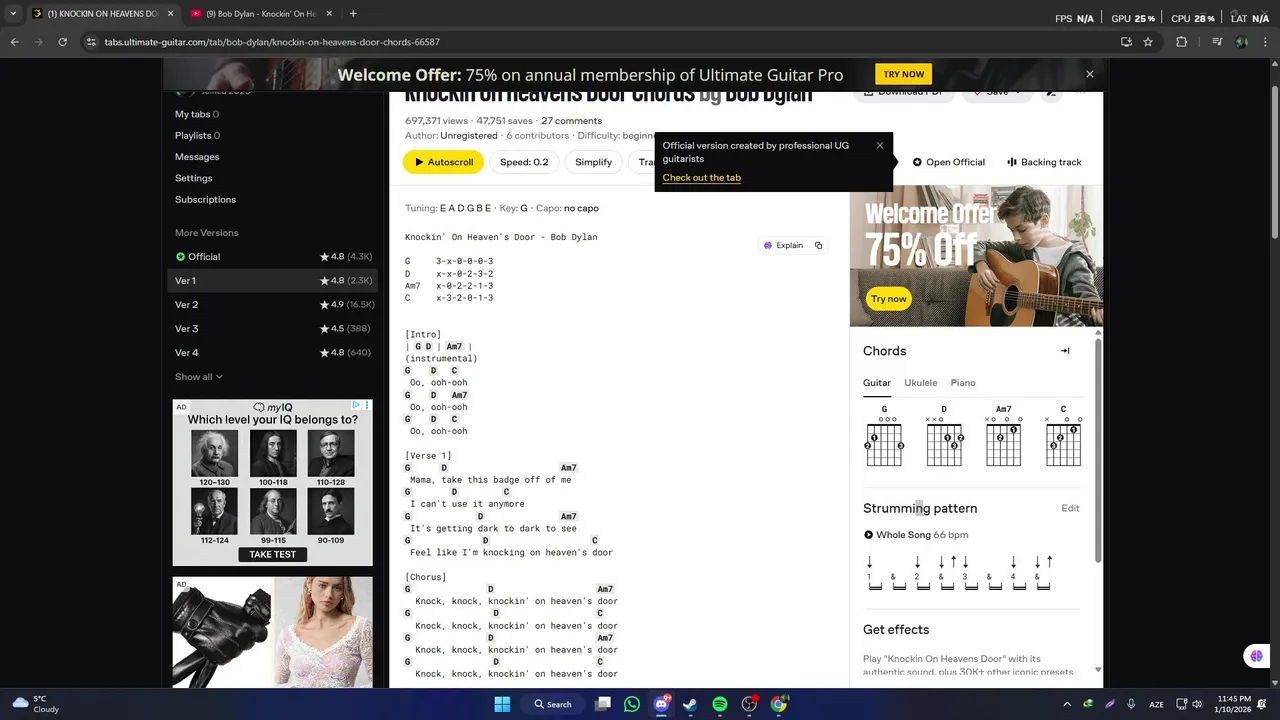Open weather widget showing 5°C Cloudy
This screenshot has height=720, width=1280.
[x=34, y=704]
